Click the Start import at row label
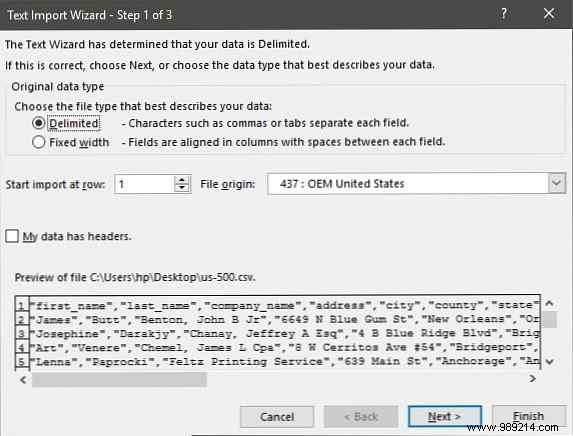Image resolution: width=573 pixels, height=436 pixels. tap(55, 185)
